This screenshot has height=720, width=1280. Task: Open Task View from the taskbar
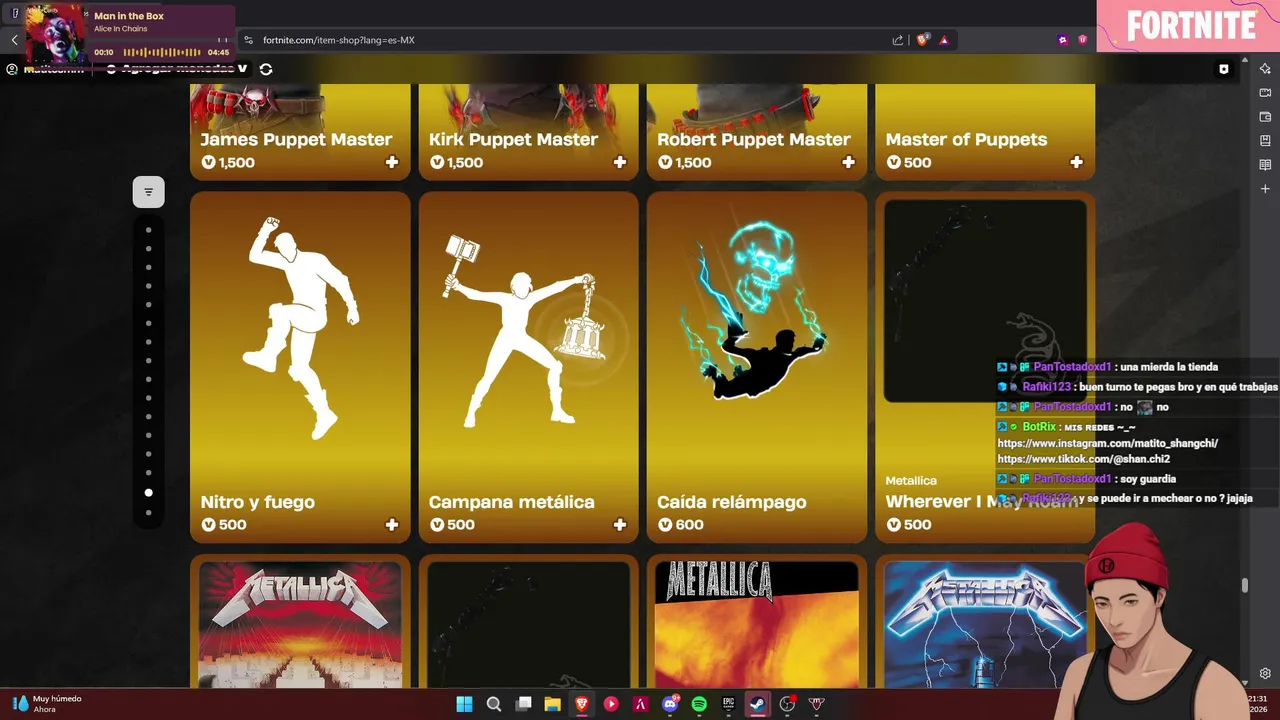pos(523,704)
